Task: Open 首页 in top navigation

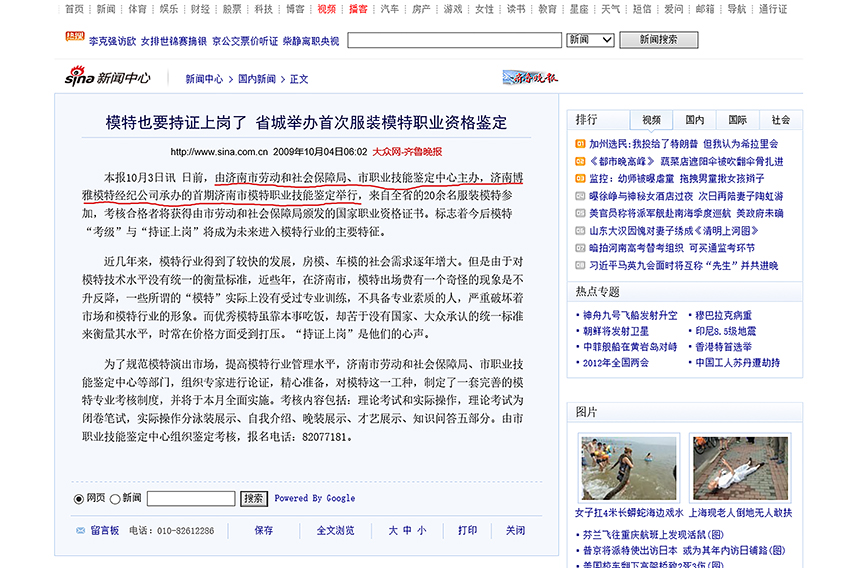Action: pos(75,9)
